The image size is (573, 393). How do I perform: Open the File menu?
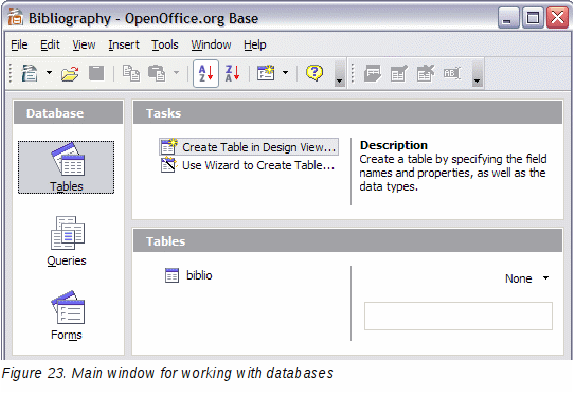[x=19, y=45]
